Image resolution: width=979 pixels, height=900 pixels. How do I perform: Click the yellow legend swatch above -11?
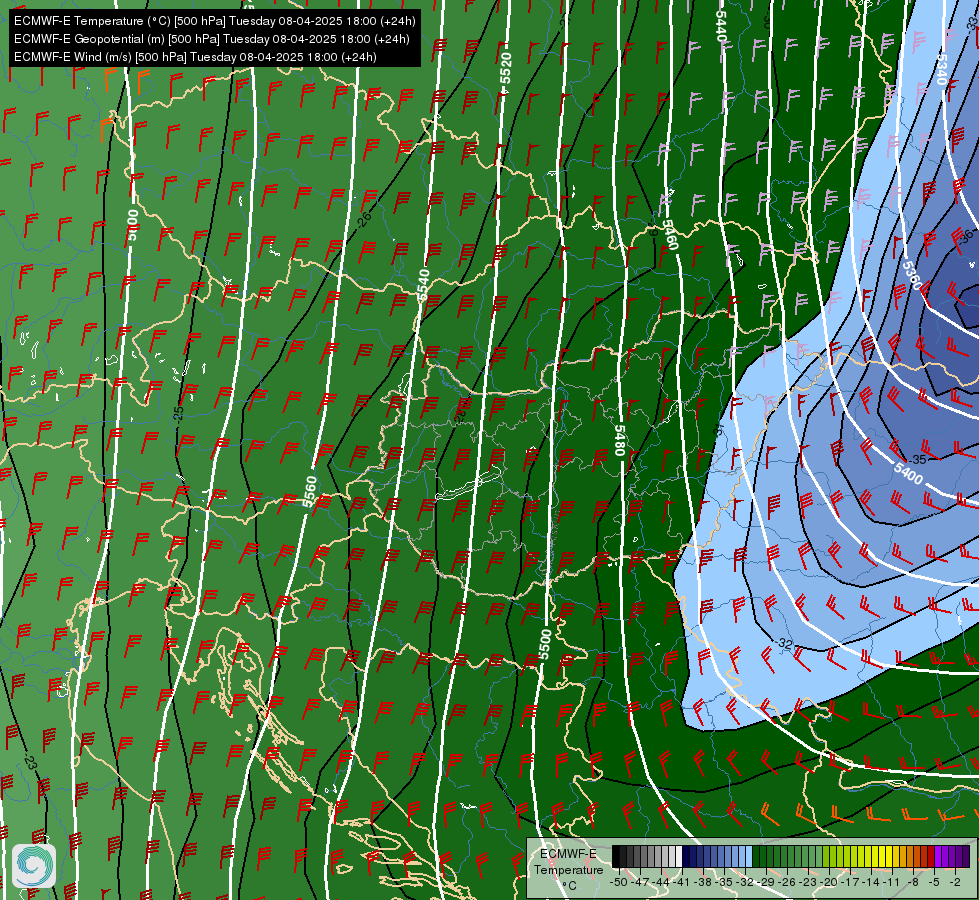point(889,856)
